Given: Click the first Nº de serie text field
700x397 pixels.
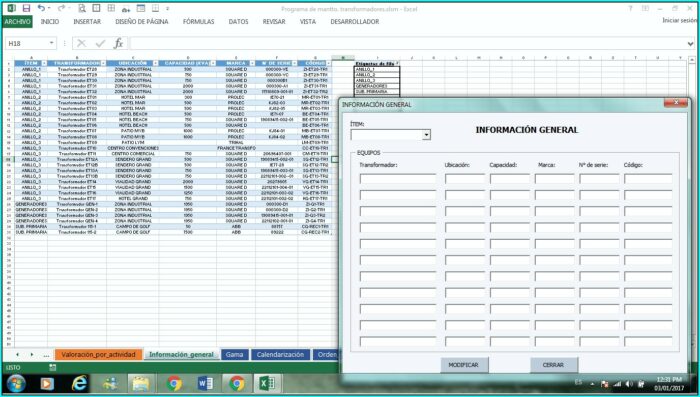Looking at the screenshot, I should pyautogui.click(x=600, y=179).
